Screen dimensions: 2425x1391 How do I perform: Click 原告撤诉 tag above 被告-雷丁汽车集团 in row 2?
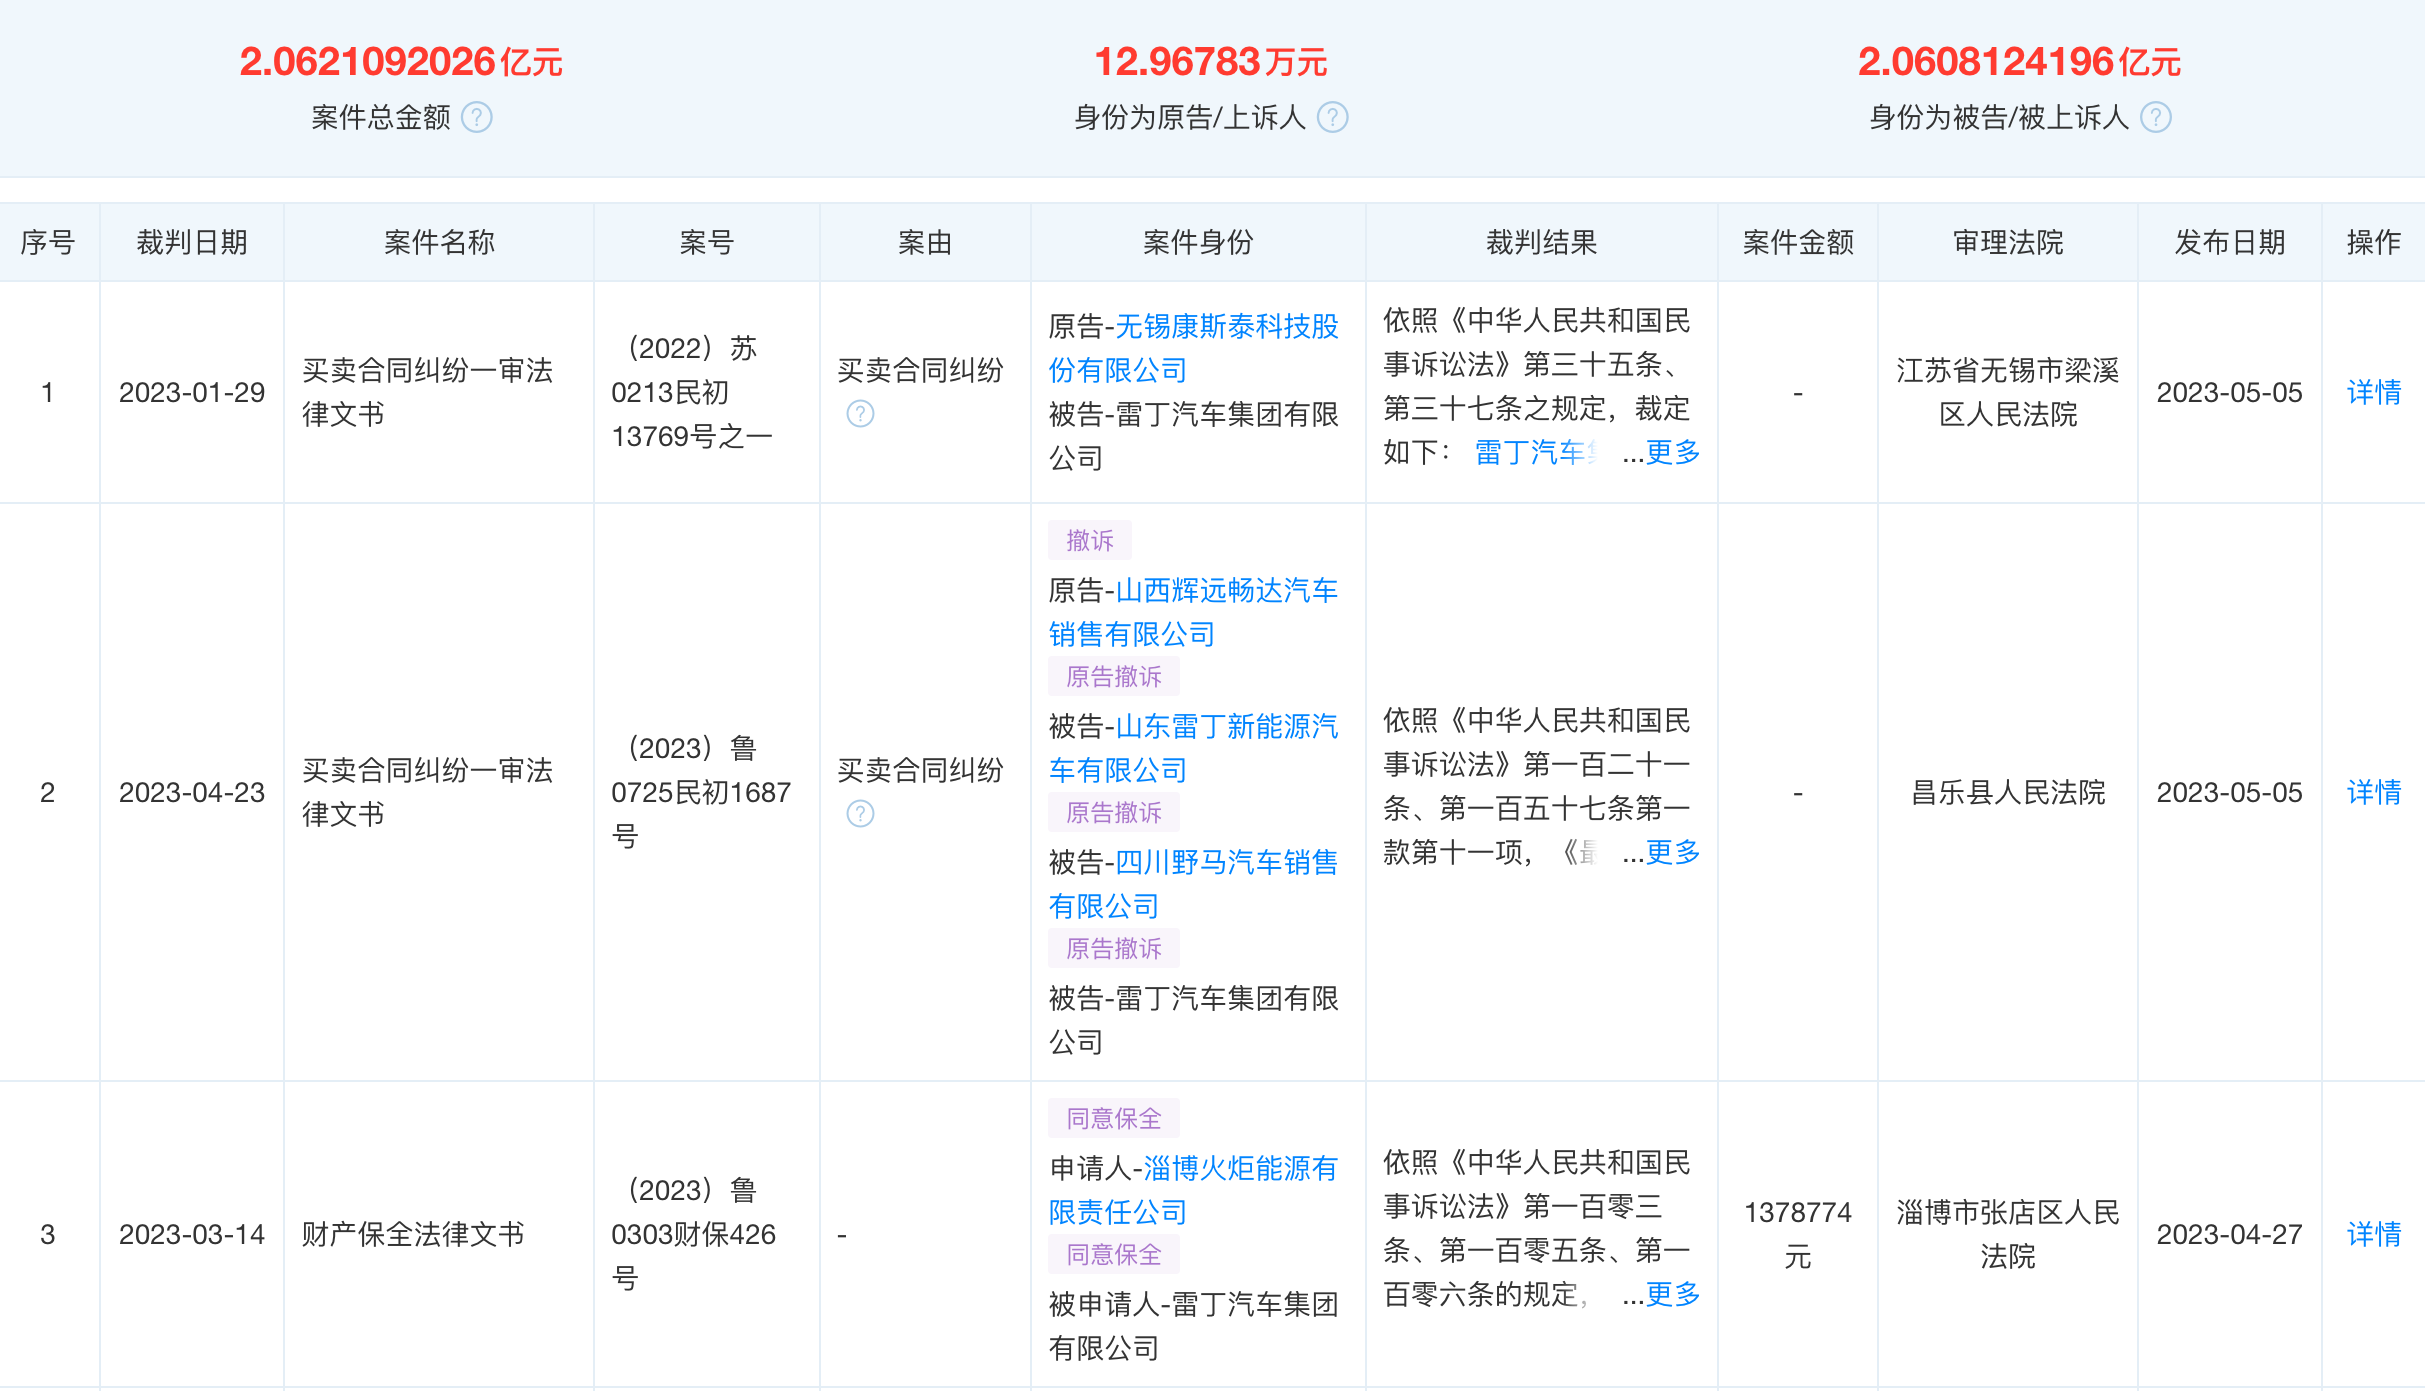click(1114, 948)
